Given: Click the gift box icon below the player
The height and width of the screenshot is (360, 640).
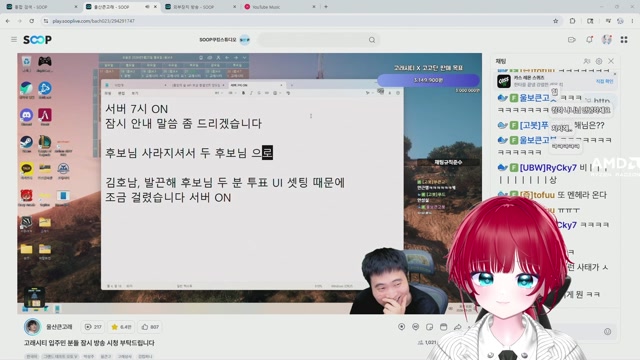Looking at the screenshot, I should [444, 327].
